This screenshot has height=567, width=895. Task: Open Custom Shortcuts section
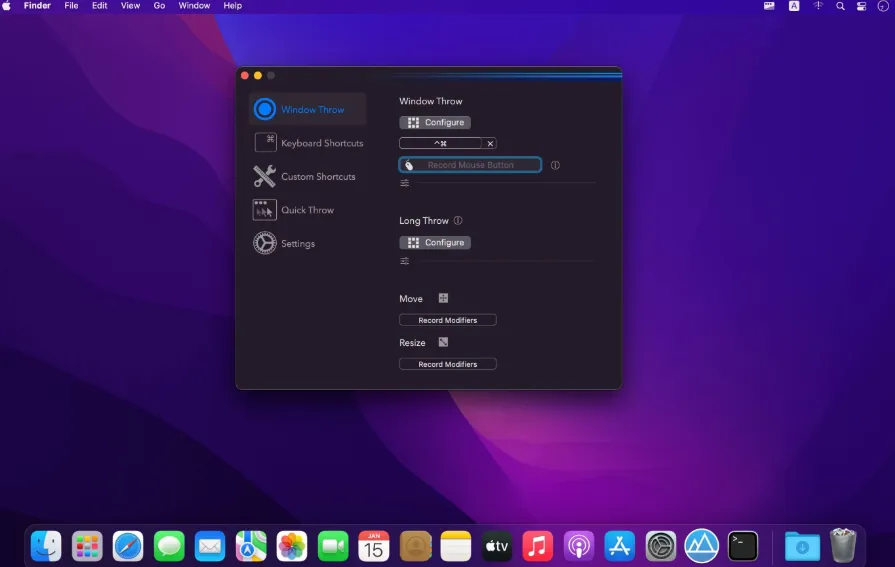[304, 176]
